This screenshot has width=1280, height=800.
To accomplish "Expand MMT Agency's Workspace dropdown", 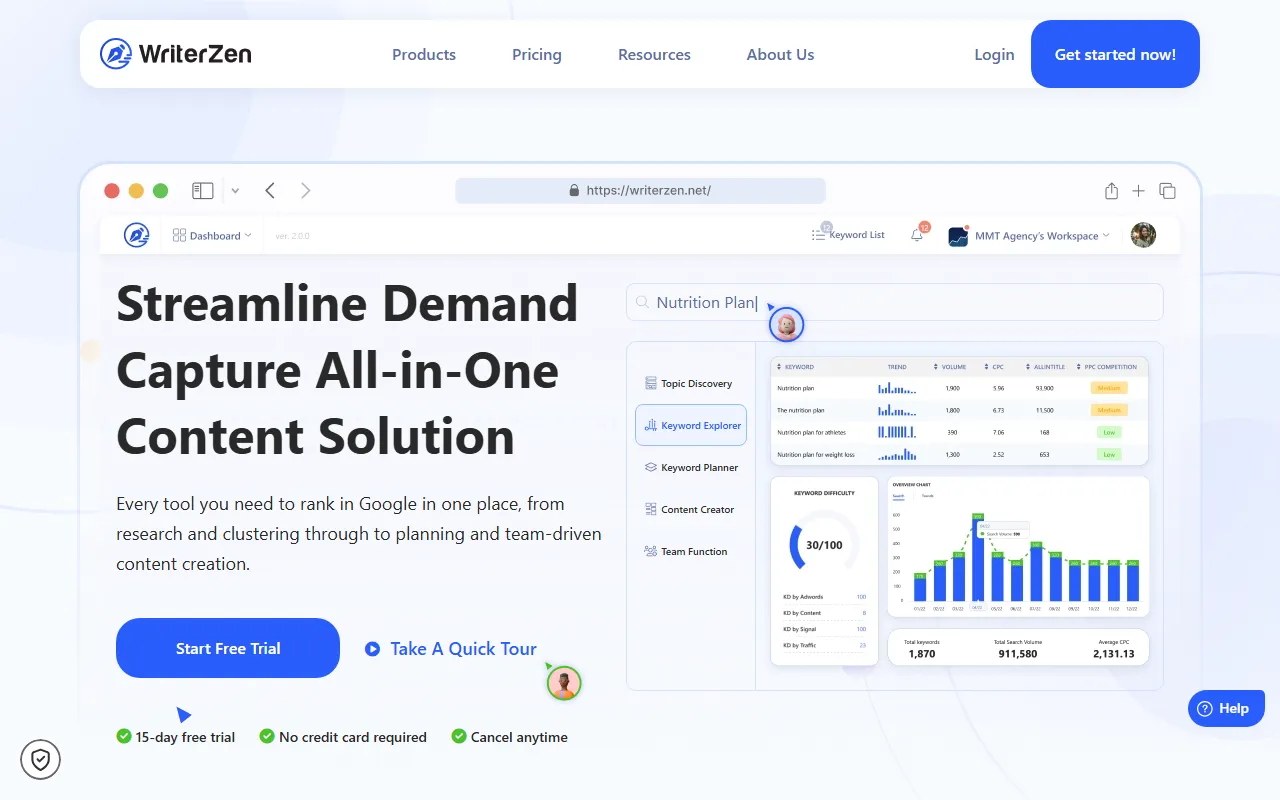I will [1030, 236].
